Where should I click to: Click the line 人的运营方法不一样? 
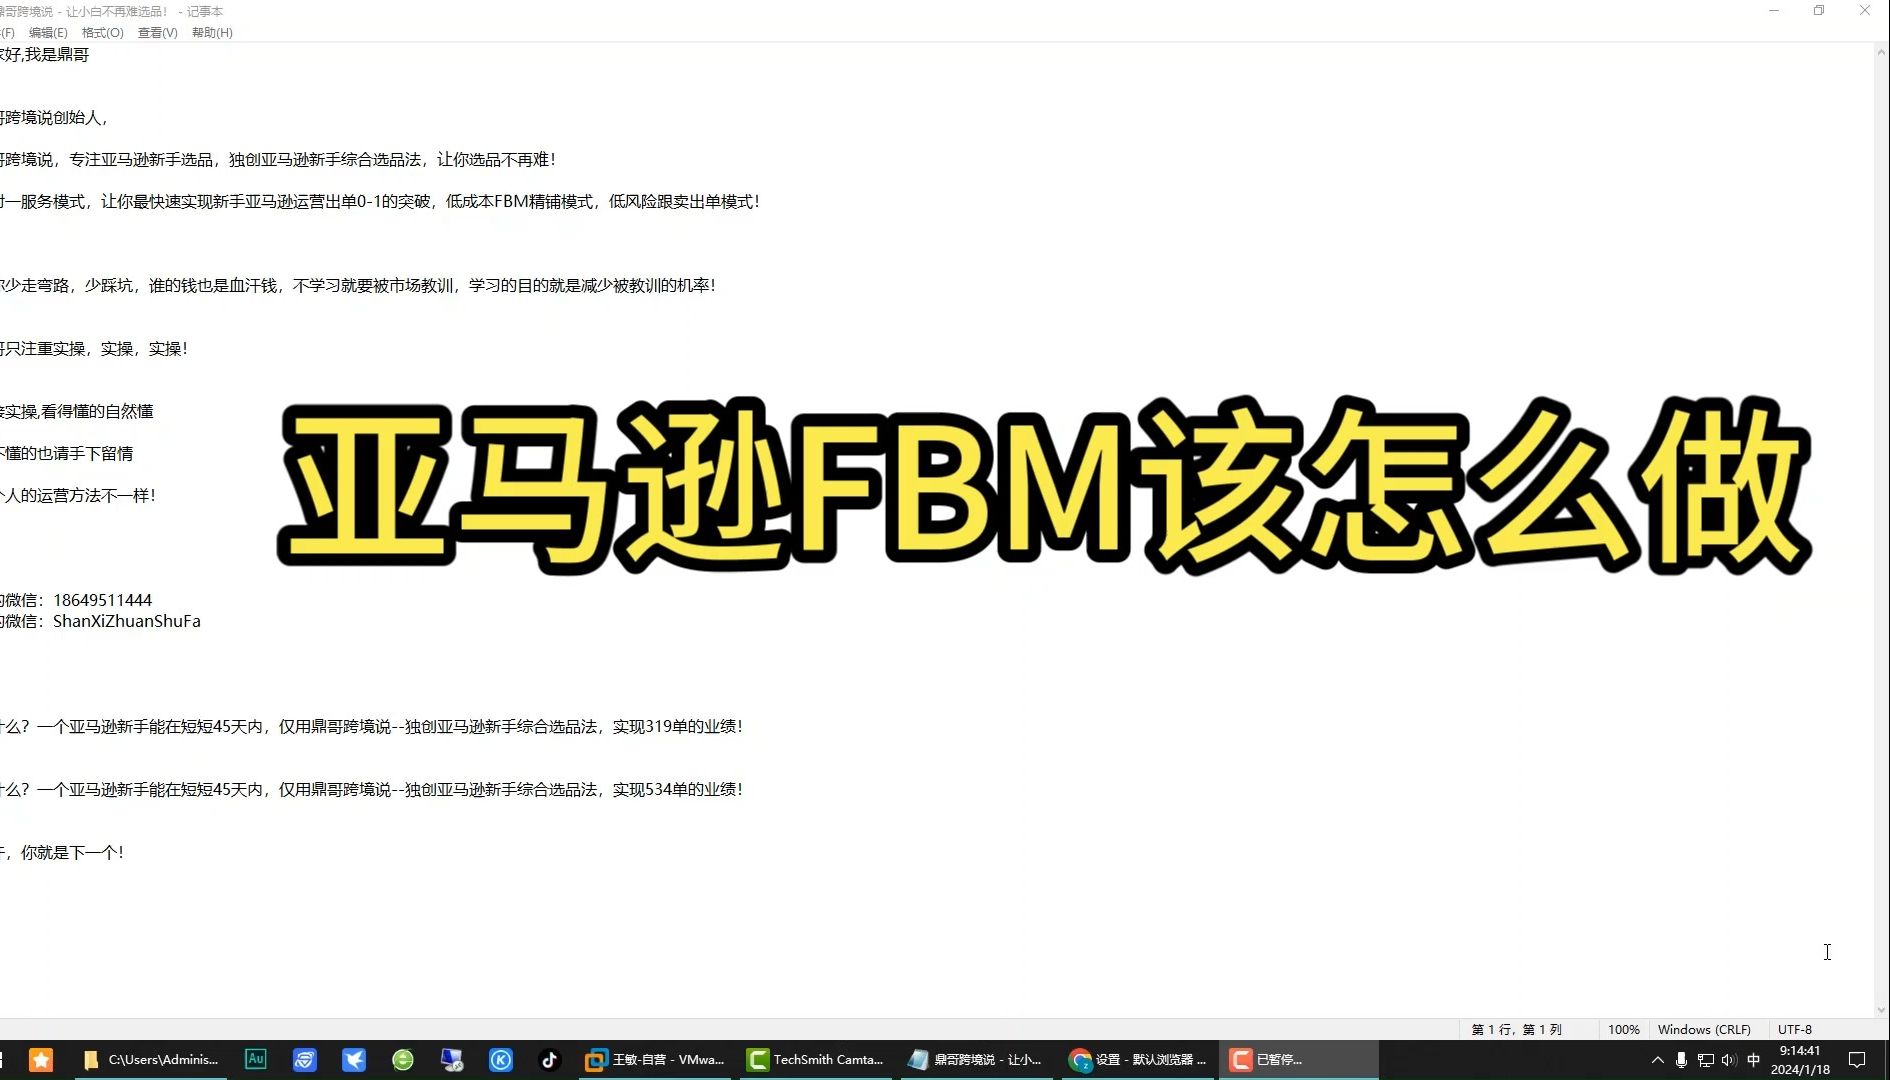[78, 495]
